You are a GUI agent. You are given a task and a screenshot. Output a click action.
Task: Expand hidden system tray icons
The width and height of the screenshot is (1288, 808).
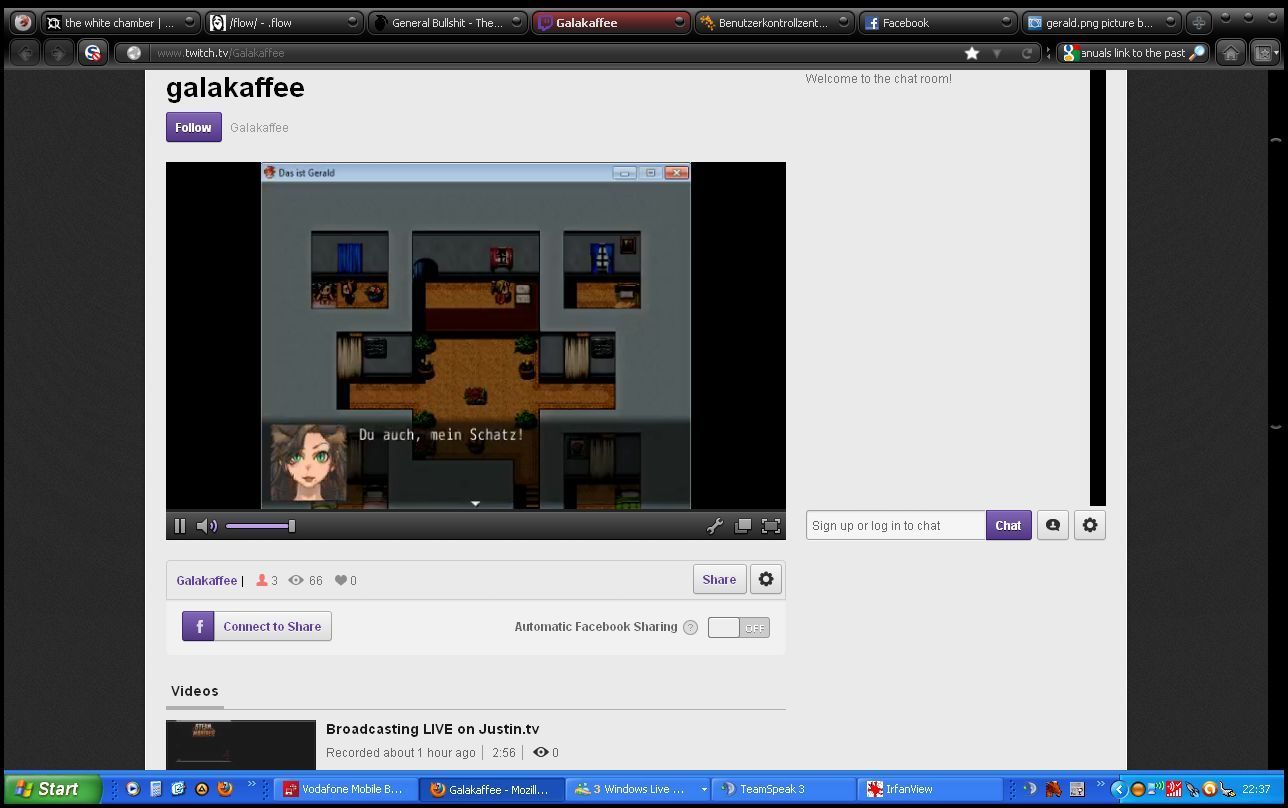(x=1118, y=789)
